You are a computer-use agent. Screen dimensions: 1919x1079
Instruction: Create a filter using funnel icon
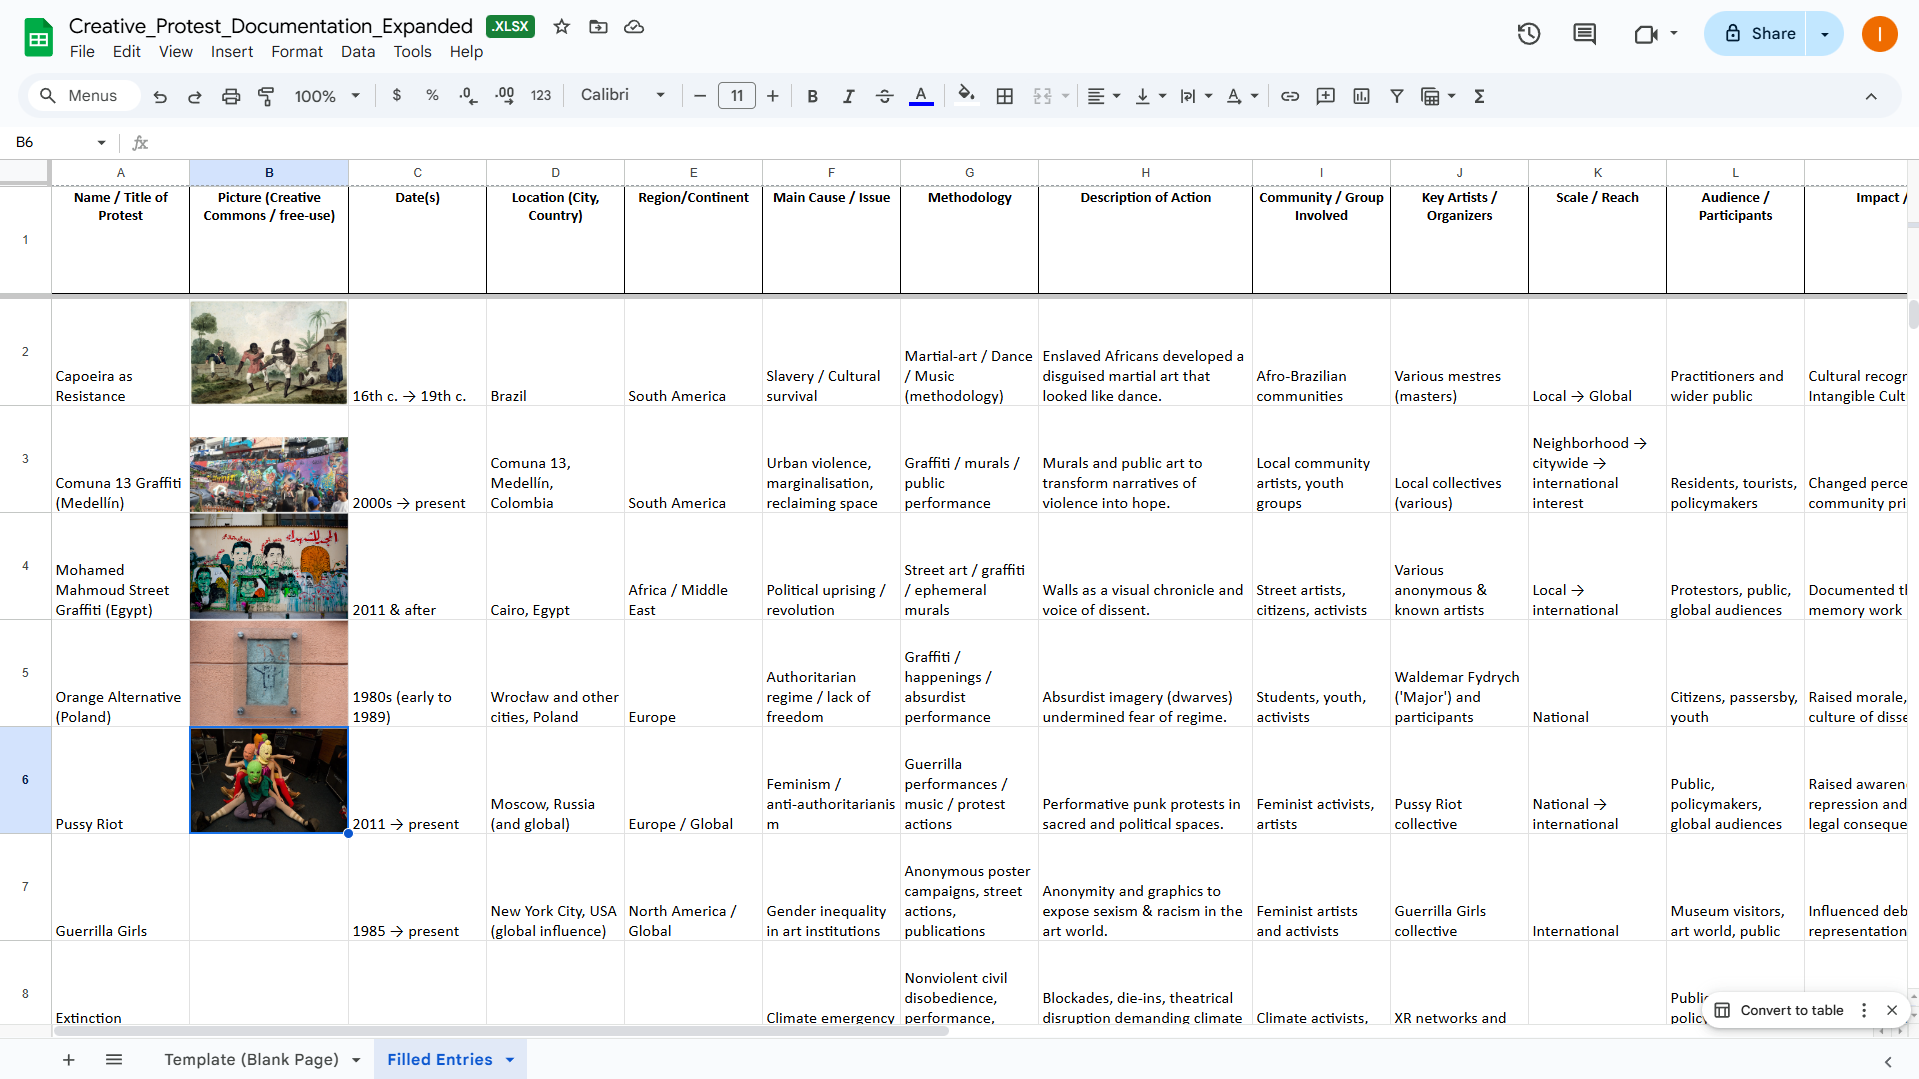[1397, 96]
